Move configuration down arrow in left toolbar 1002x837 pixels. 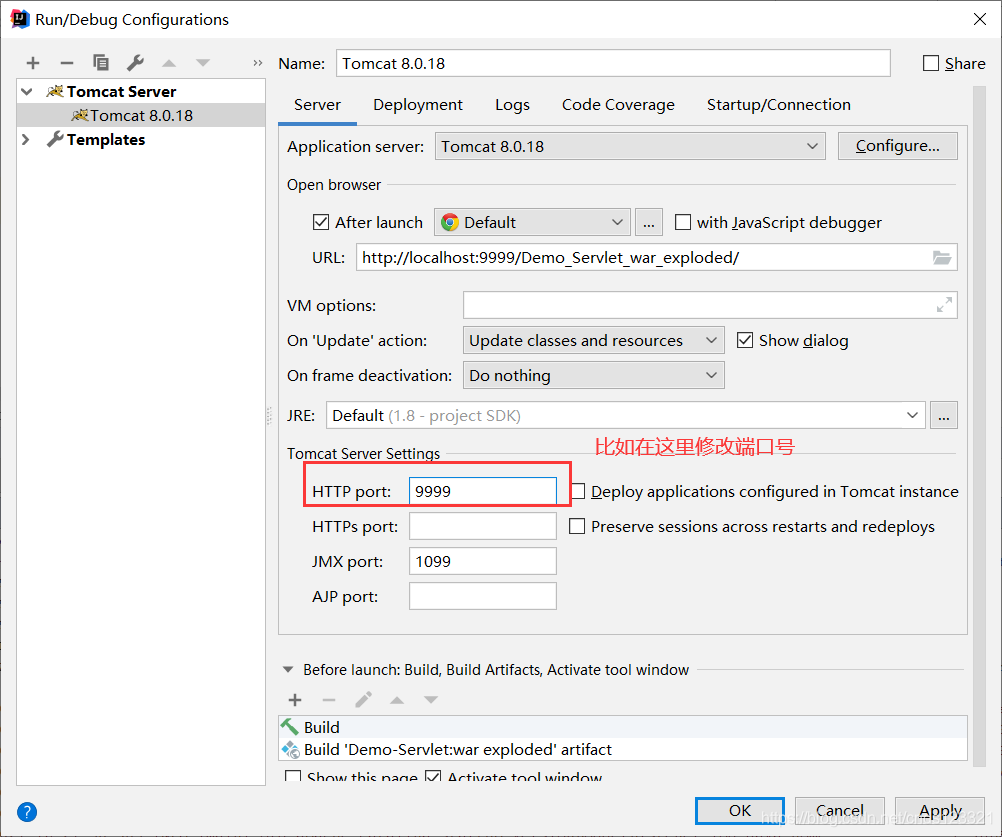[x=203, y=63]
